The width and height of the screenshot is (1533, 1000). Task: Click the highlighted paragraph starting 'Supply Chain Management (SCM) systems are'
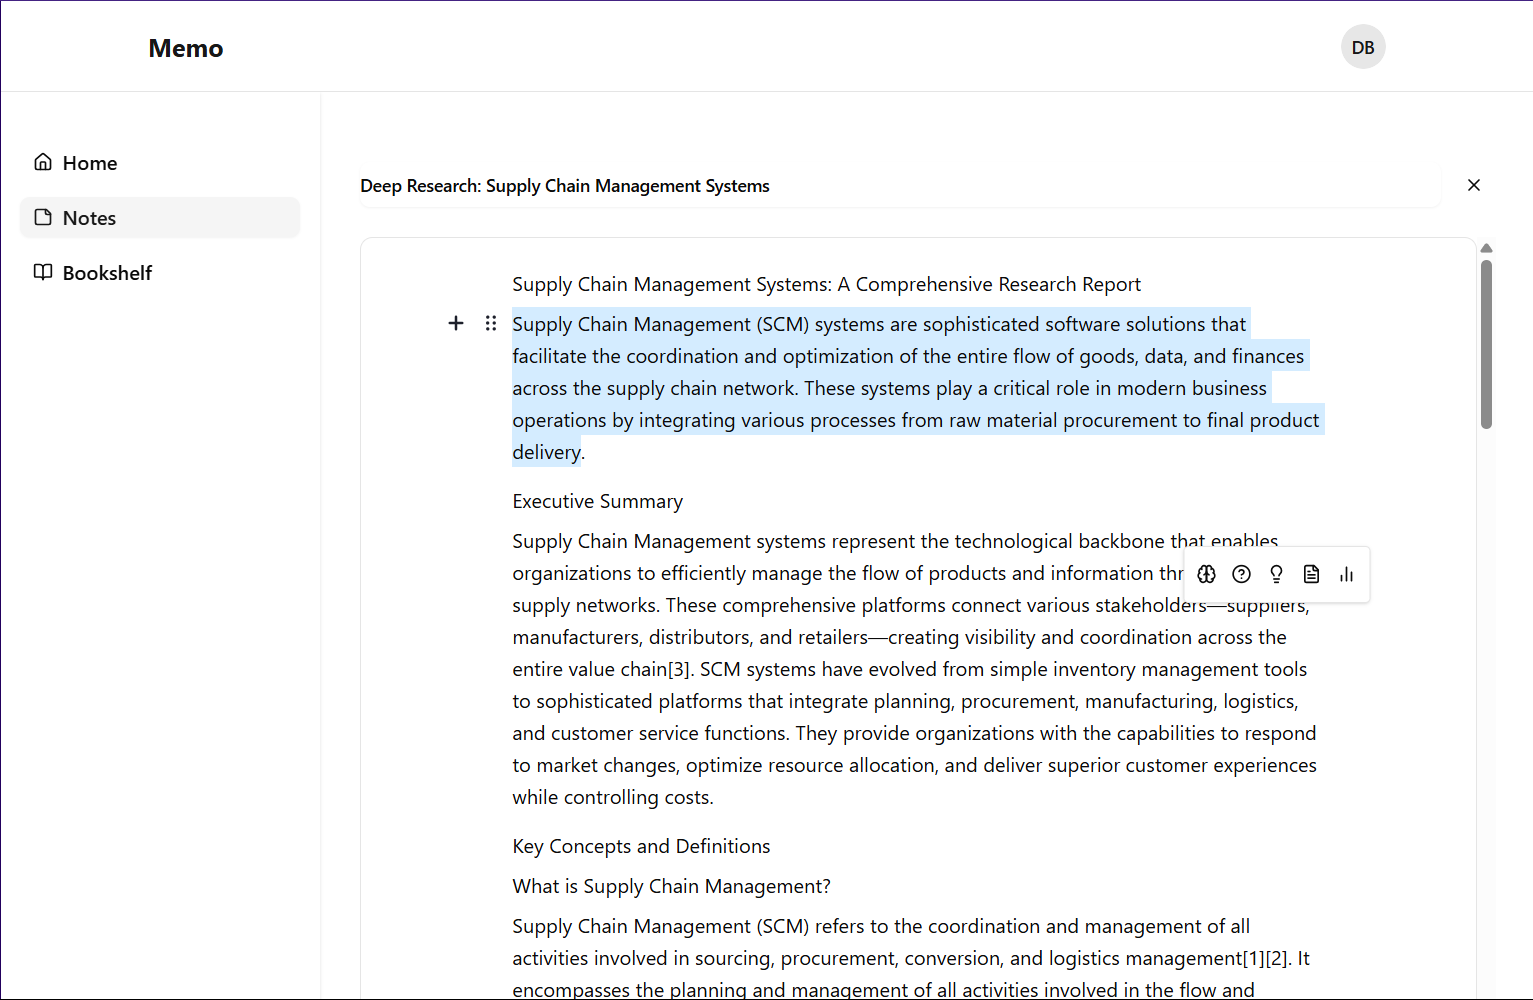click(x=916, y=388)
